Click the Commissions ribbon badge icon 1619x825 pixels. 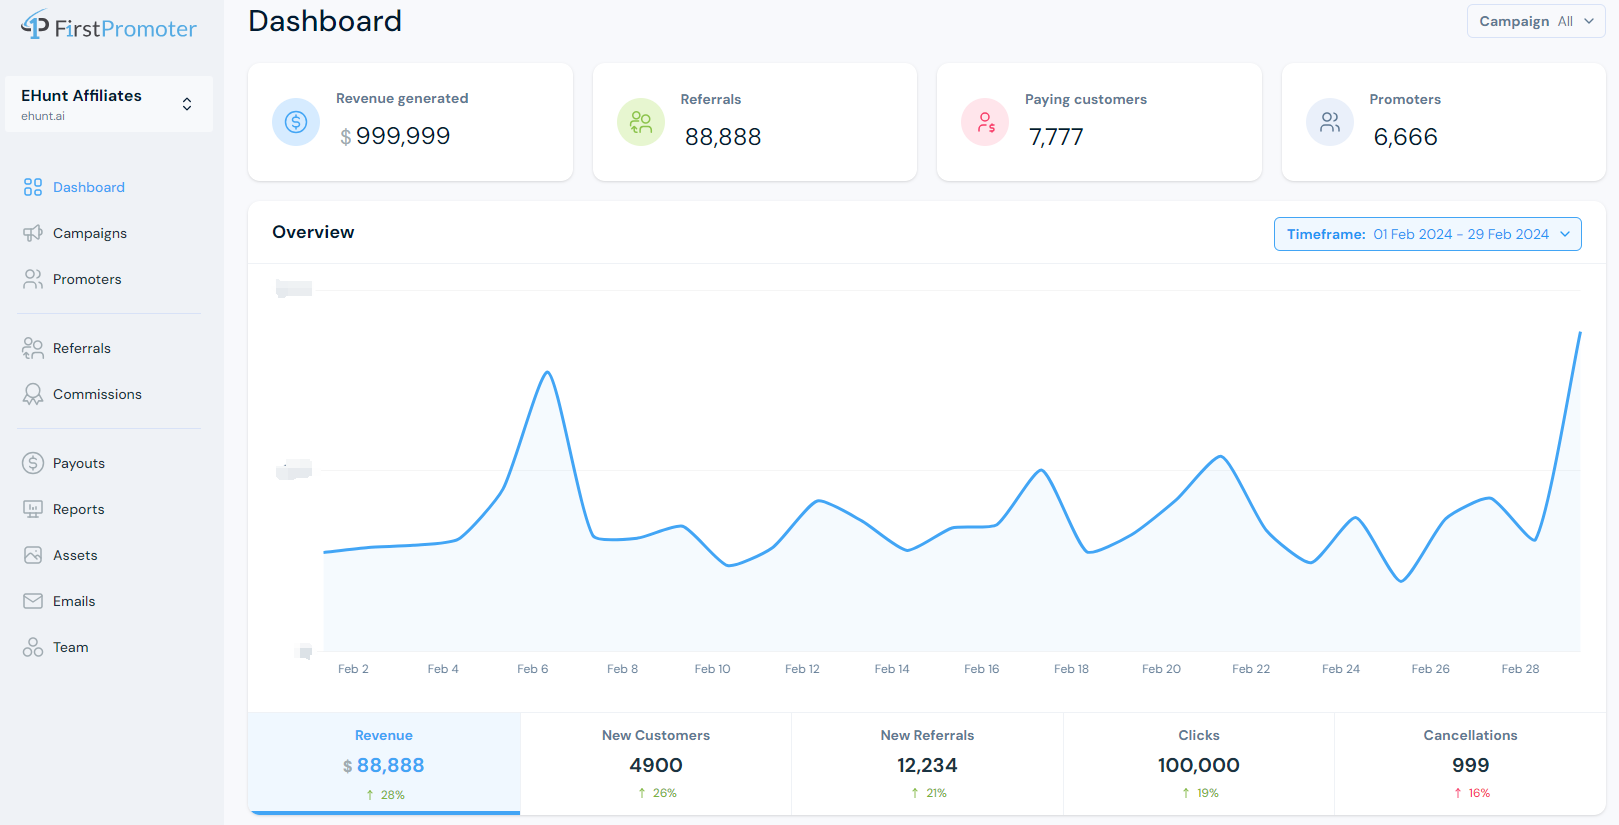click(33, 394)
